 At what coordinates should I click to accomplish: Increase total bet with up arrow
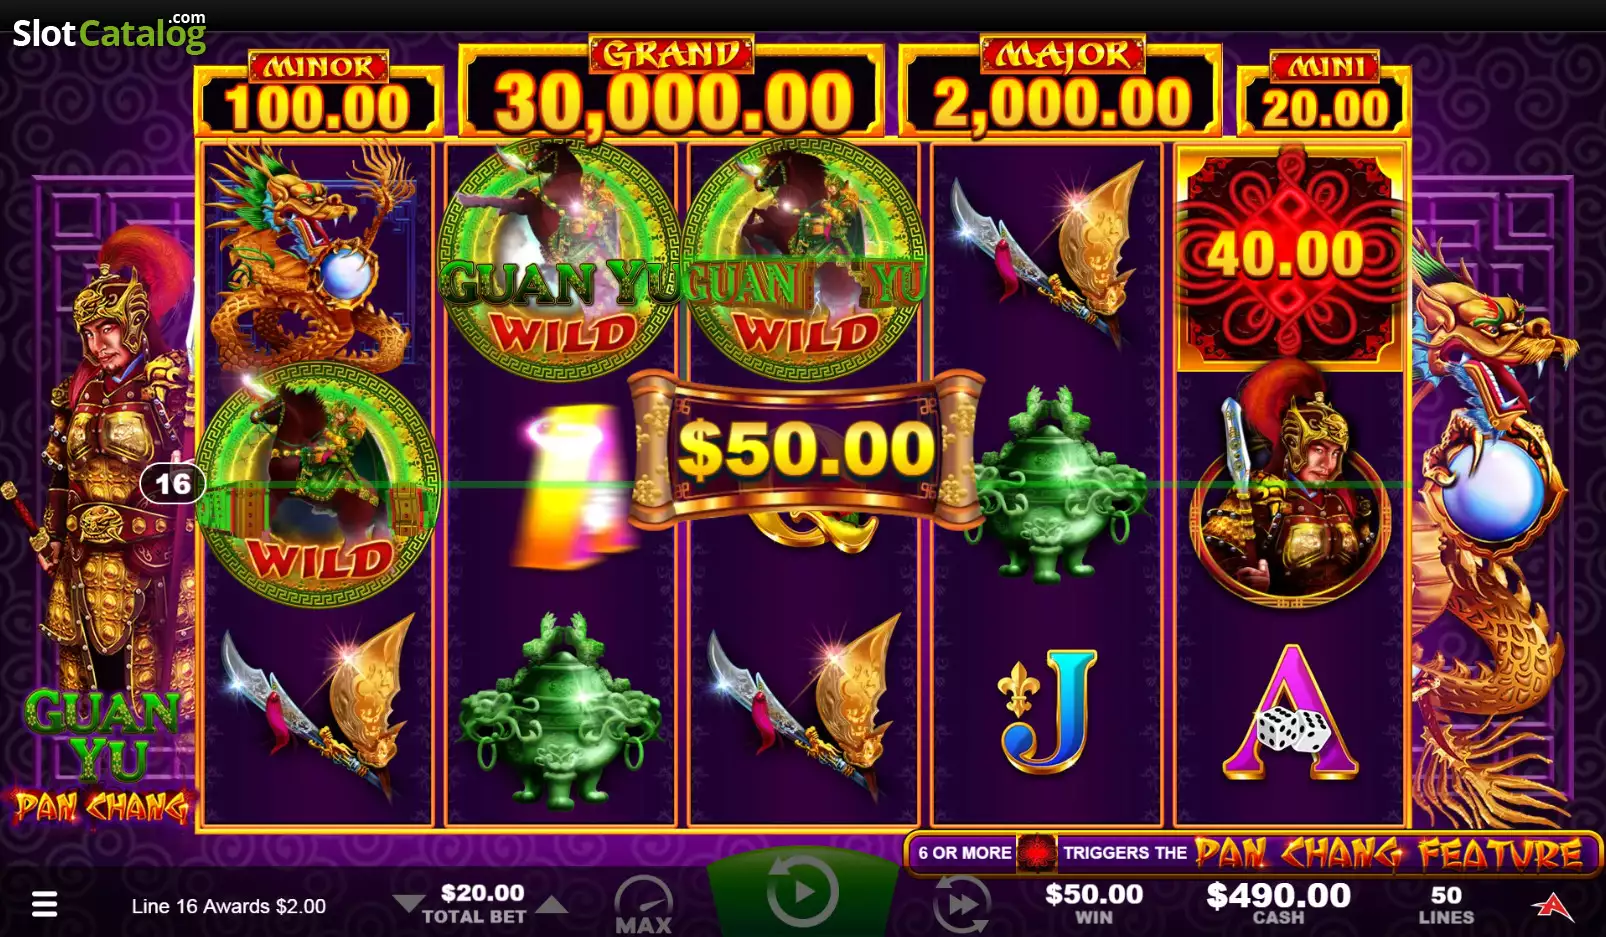click(551, 905)
